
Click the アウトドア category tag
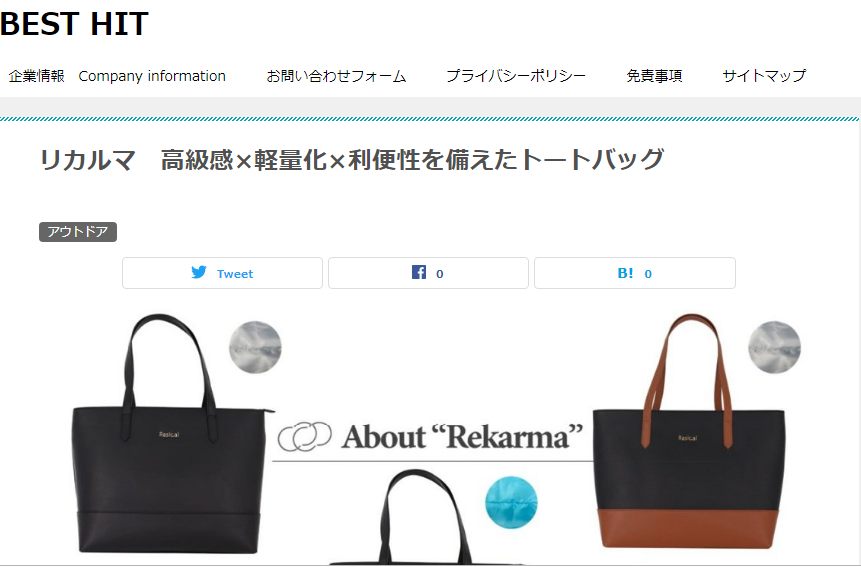78,232
